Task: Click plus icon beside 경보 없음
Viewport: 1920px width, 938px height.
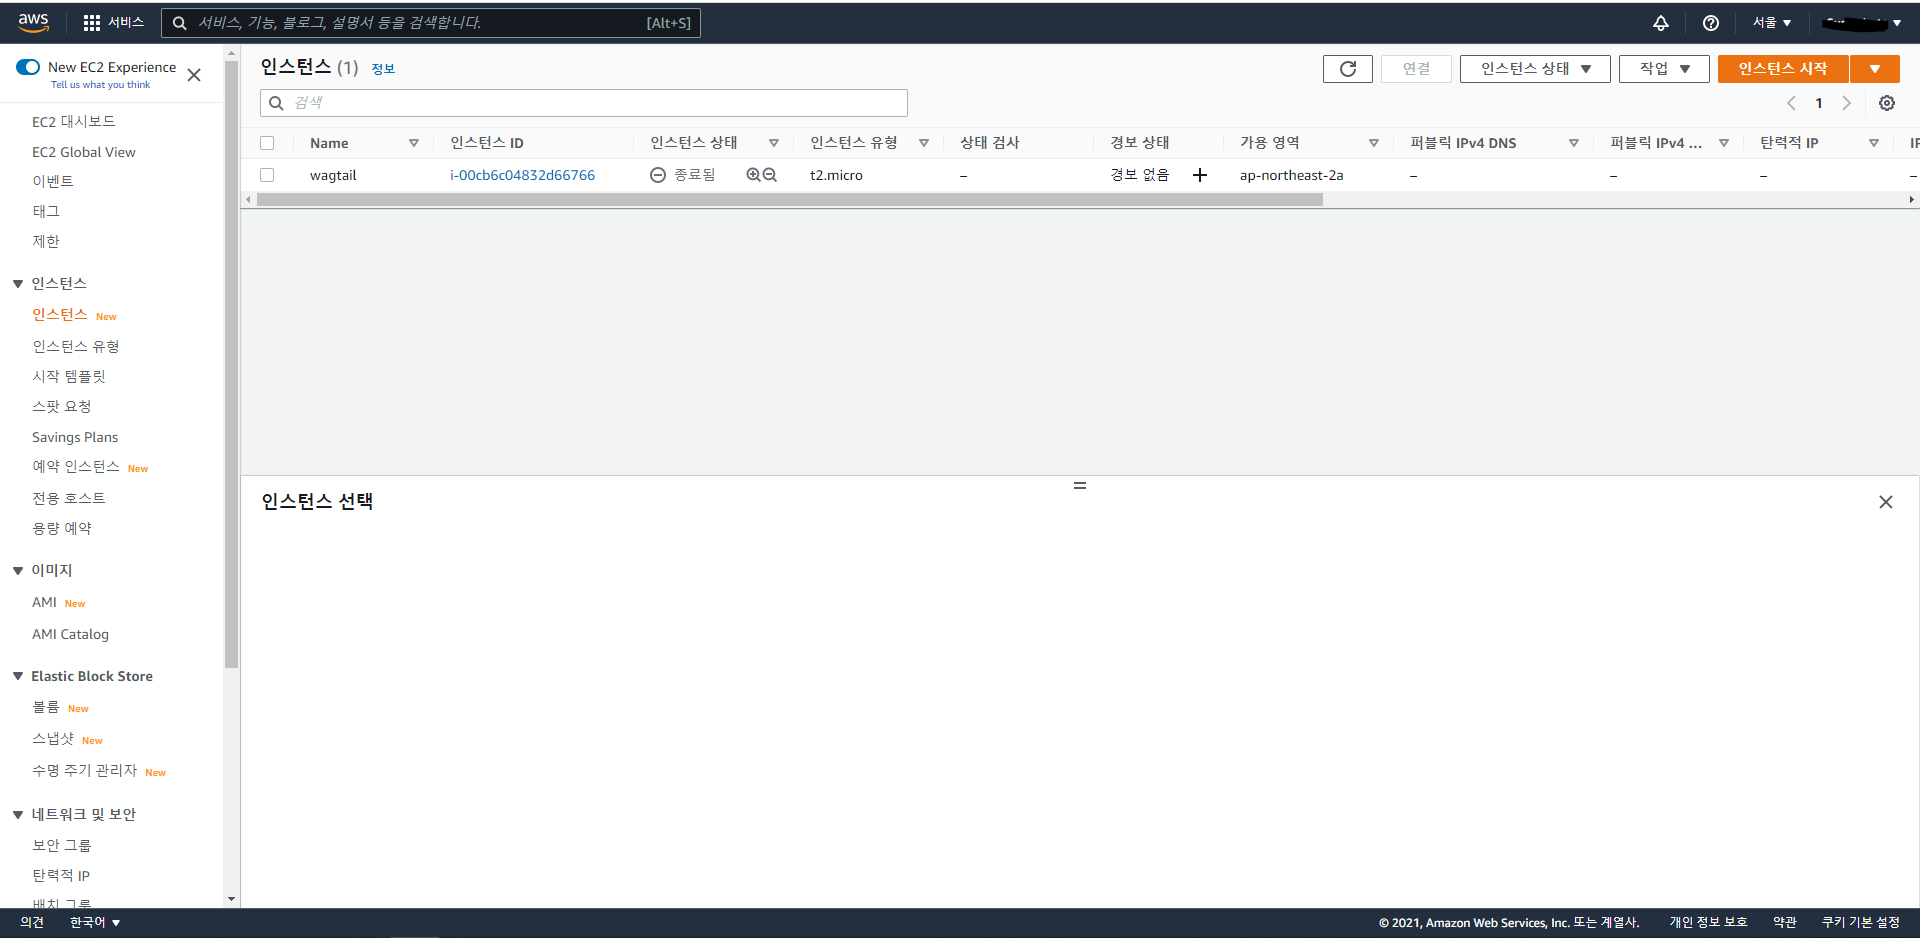Action: tap(1200, 175)
